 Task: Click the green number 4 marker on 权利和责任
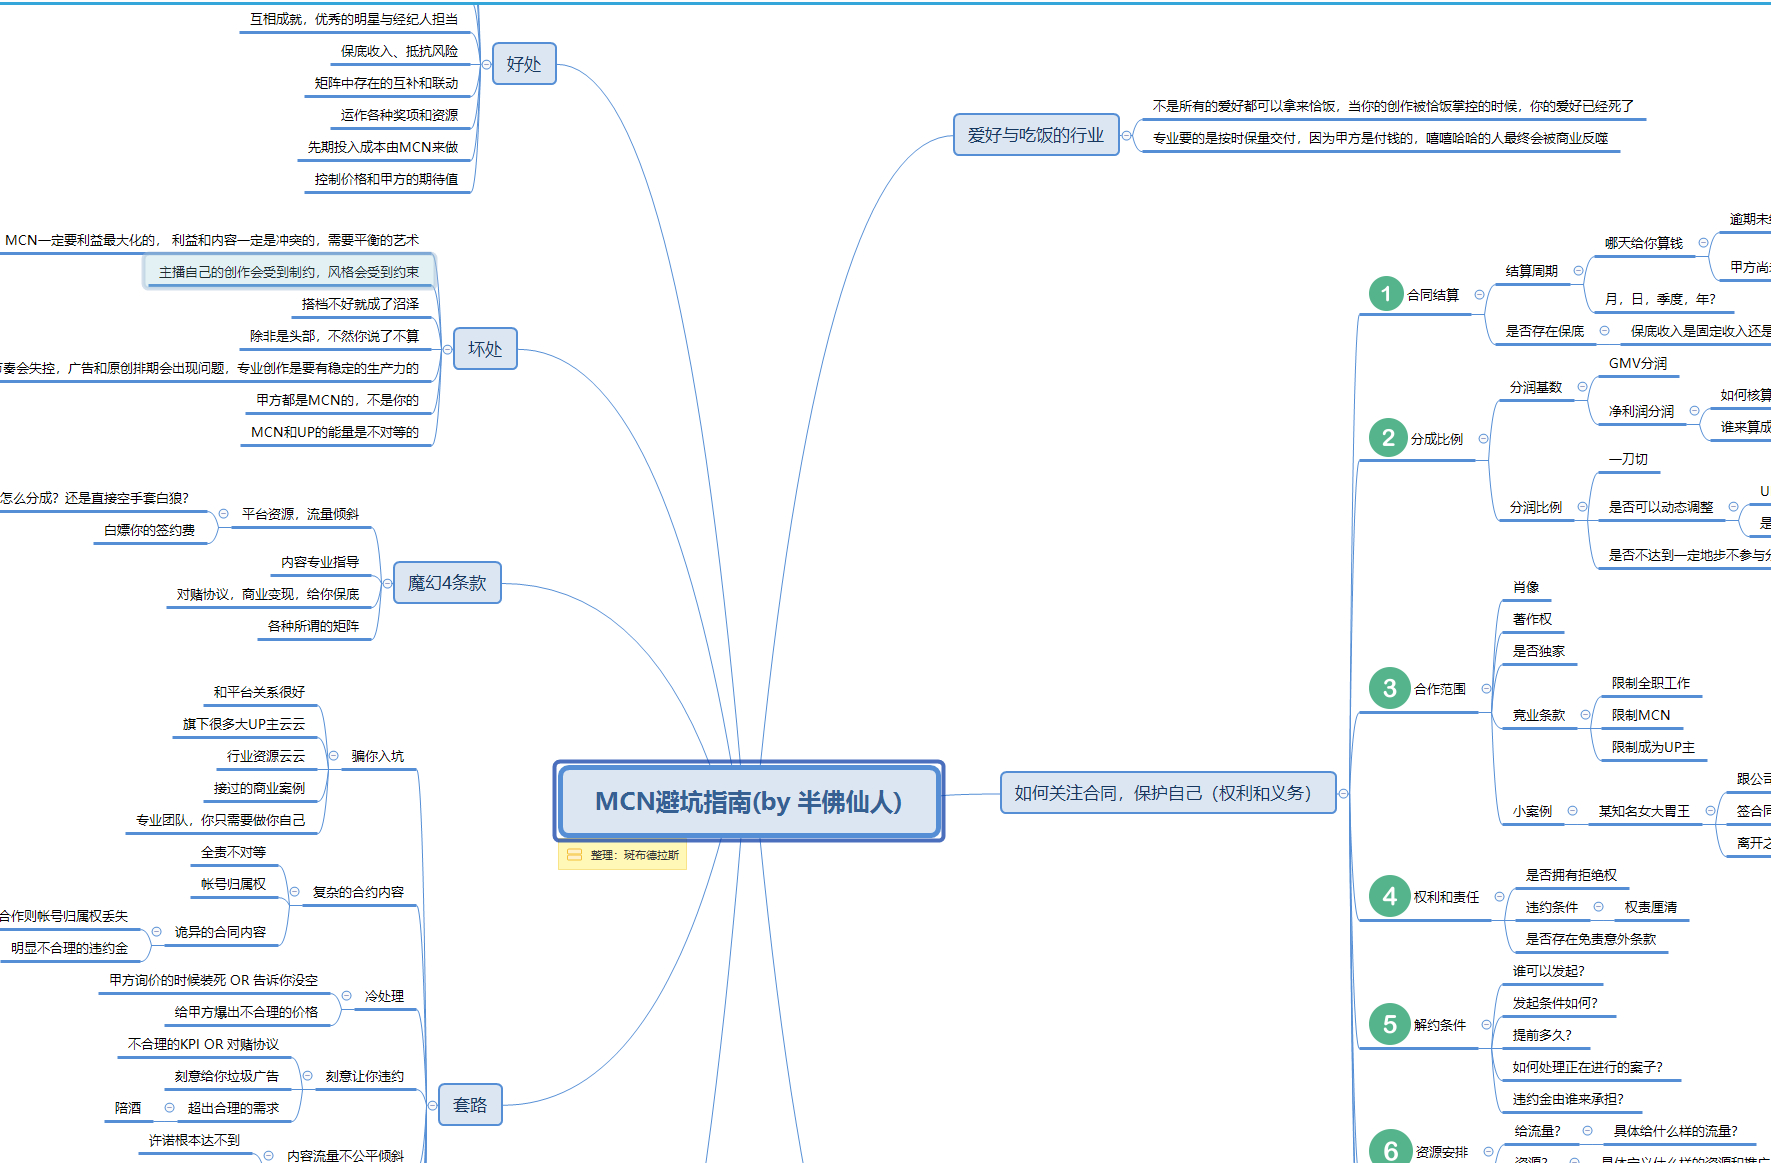[x=1389, y=896]
